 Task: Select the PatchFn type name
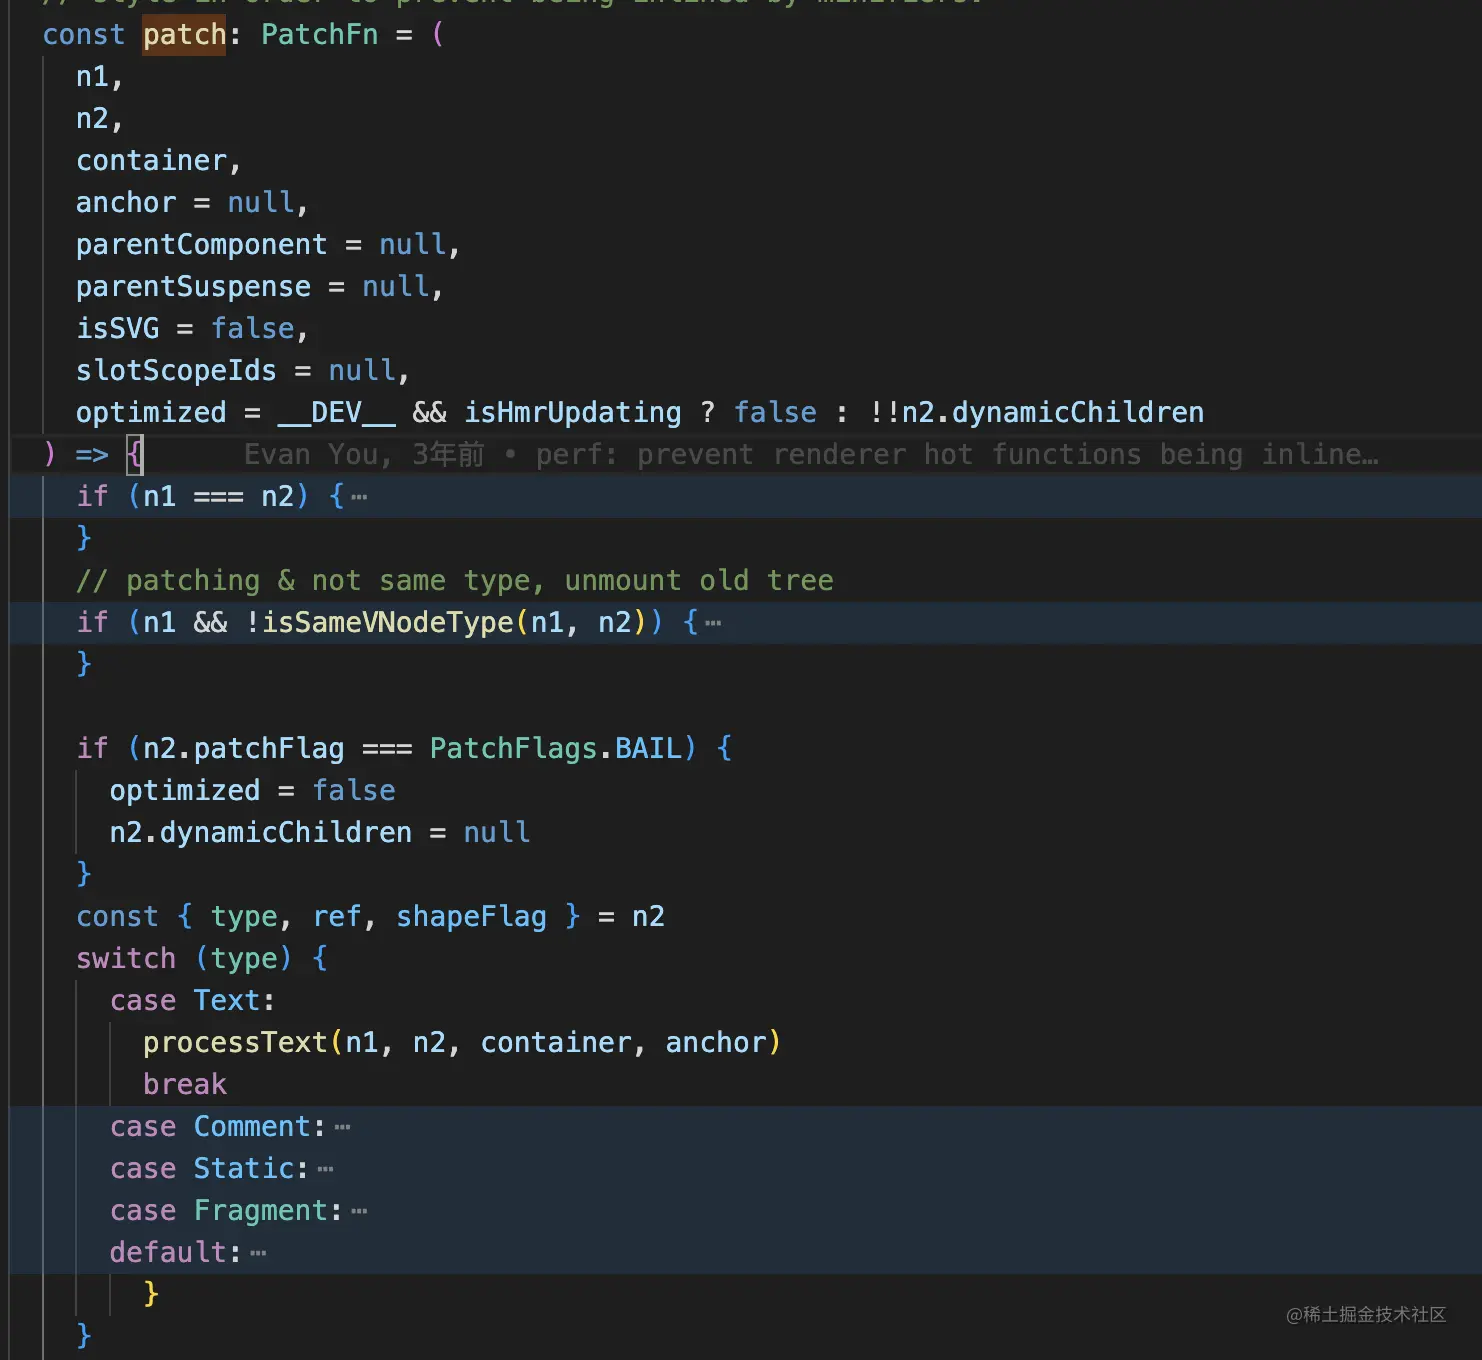point(320,35)
